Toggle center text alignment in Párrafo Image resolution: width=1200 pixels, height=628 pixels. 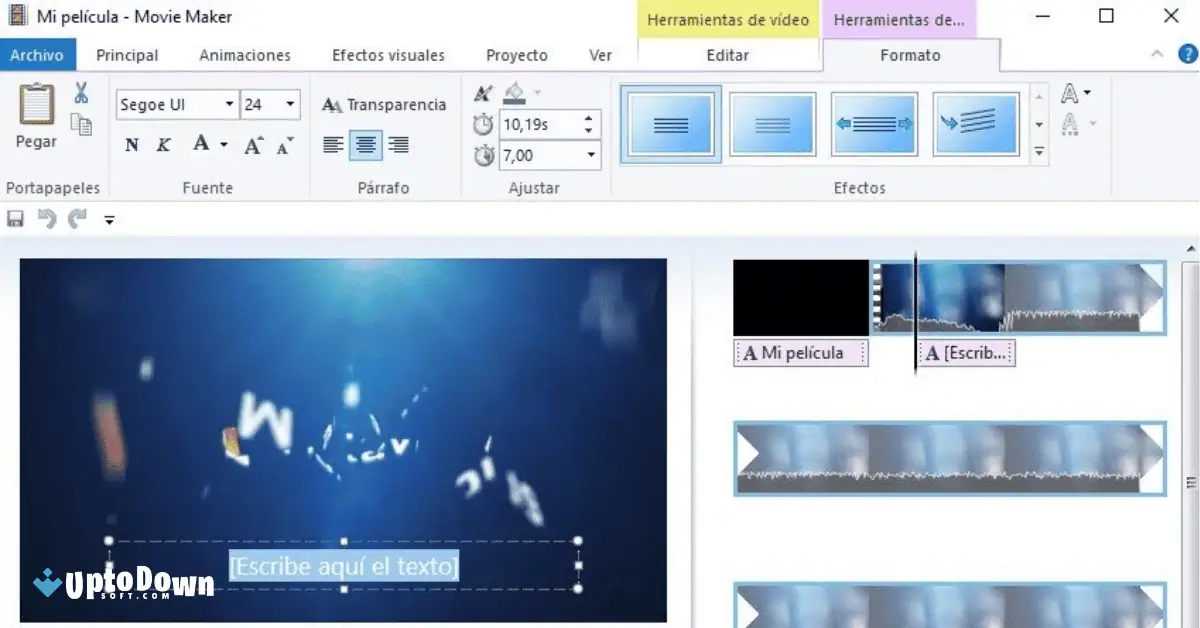pos(365,144)
